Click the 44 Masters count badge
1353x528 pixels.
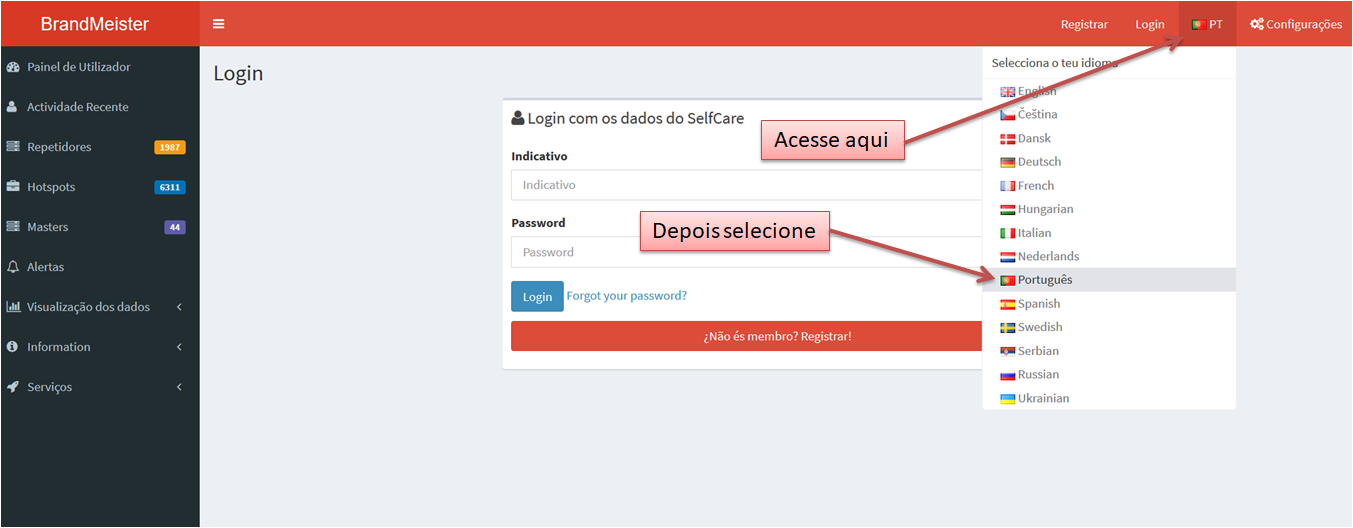tap(175, 228)
